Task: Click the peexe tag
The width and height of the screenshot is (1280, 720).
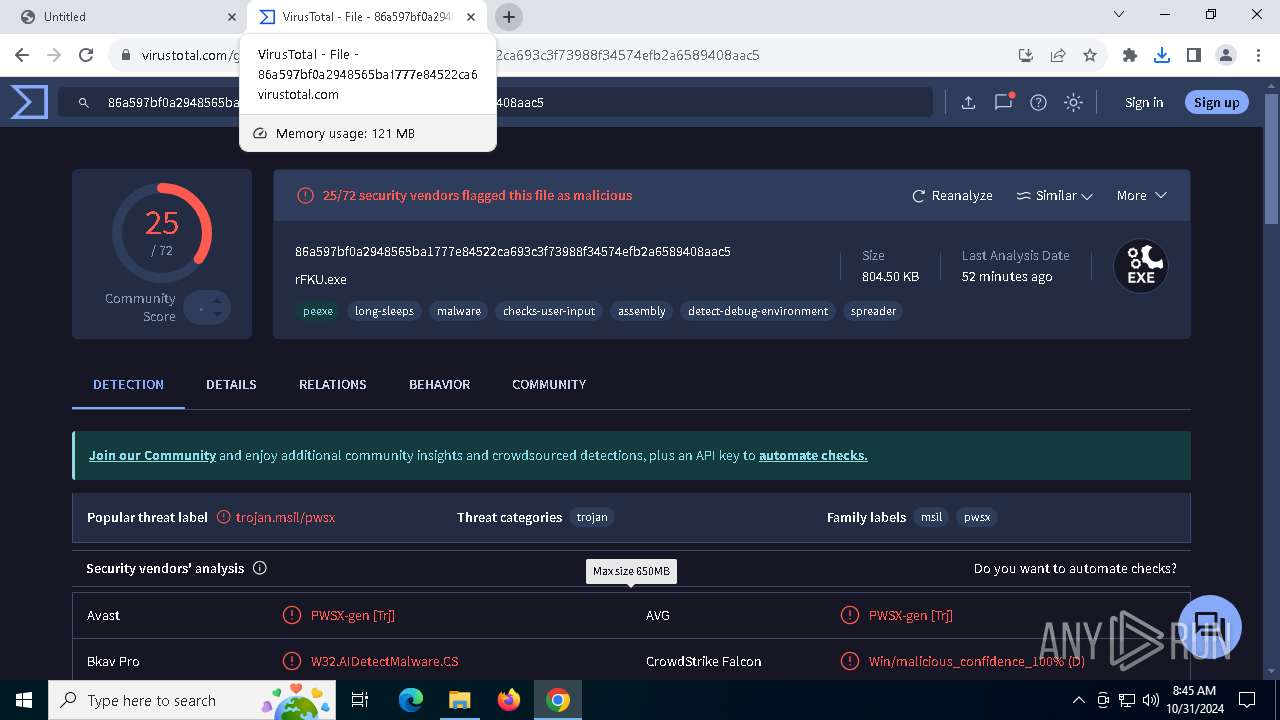Action: pos(318,311)
